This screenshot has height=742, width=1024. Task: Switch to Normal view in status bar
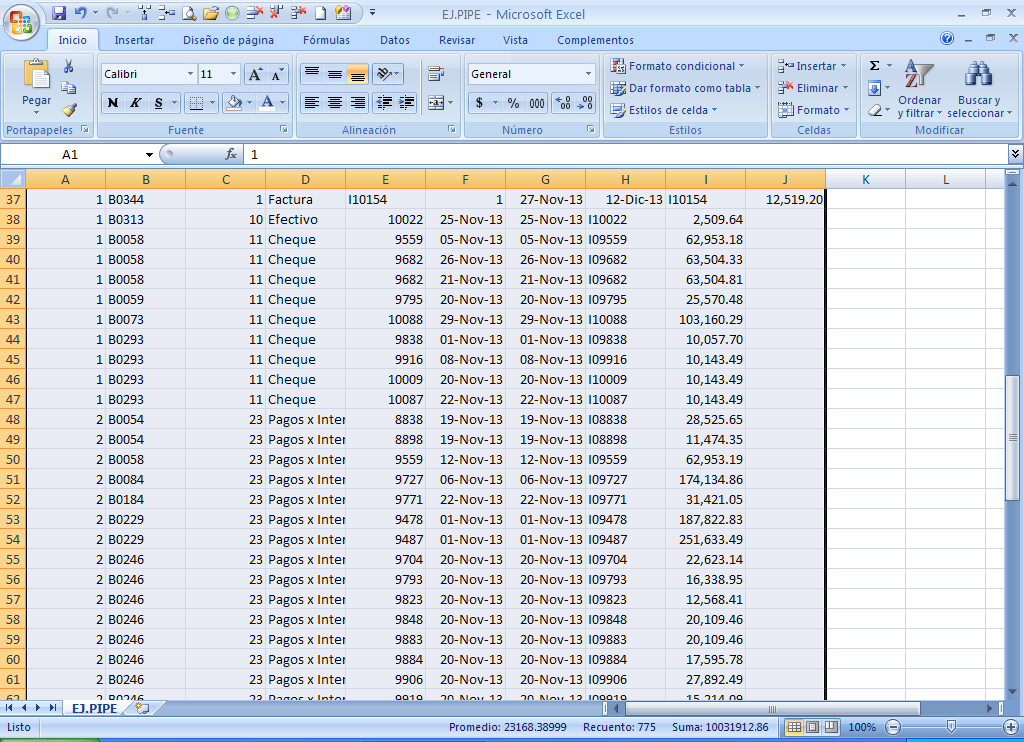click(x=794, y=727)
